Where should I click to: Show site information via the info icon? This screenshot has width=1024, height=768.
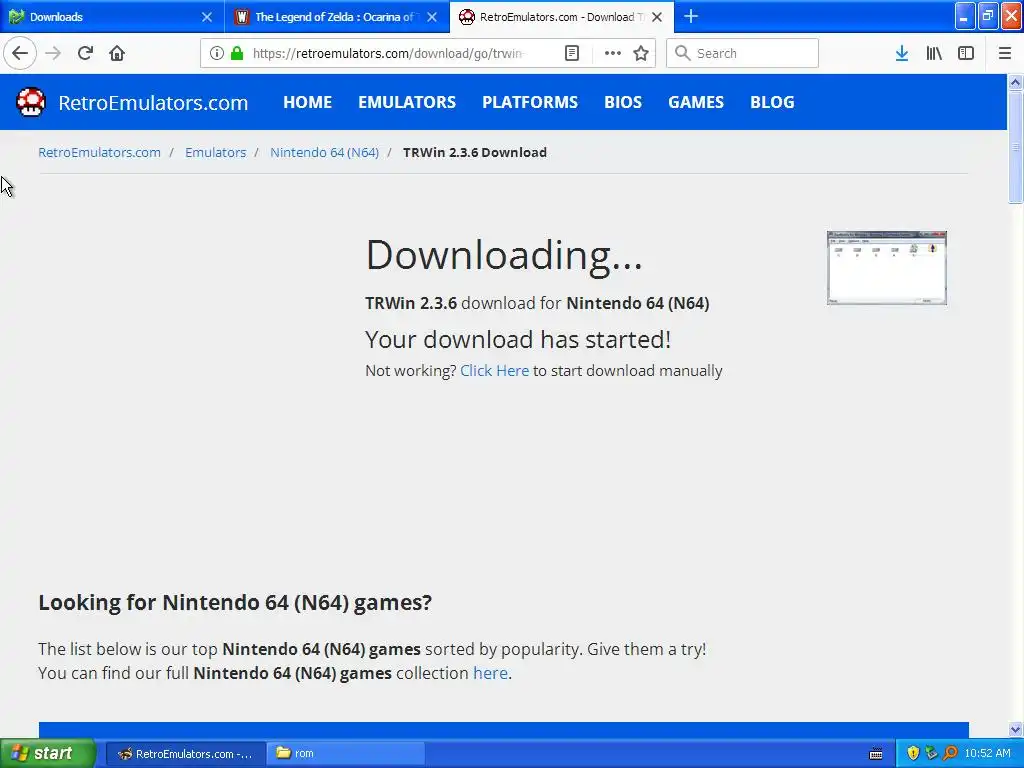217,54
